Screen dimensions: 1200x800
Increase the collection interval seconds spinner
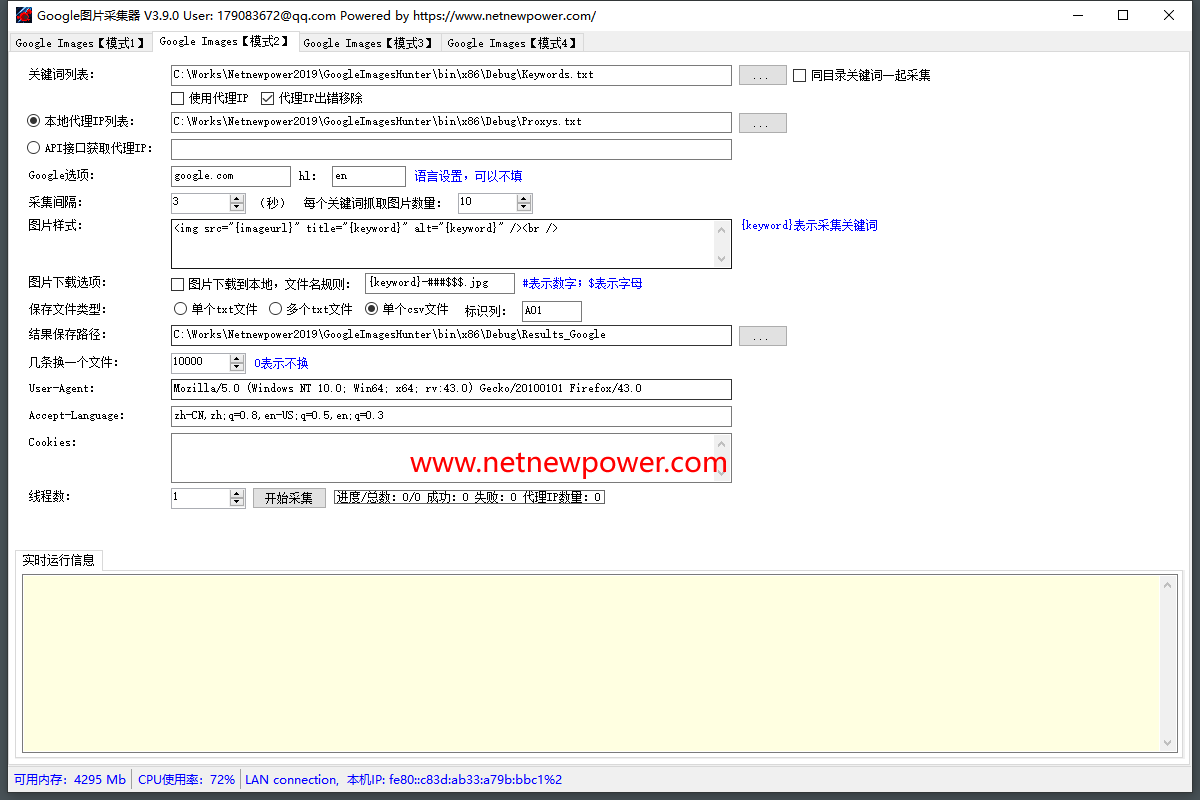point(237,199)
